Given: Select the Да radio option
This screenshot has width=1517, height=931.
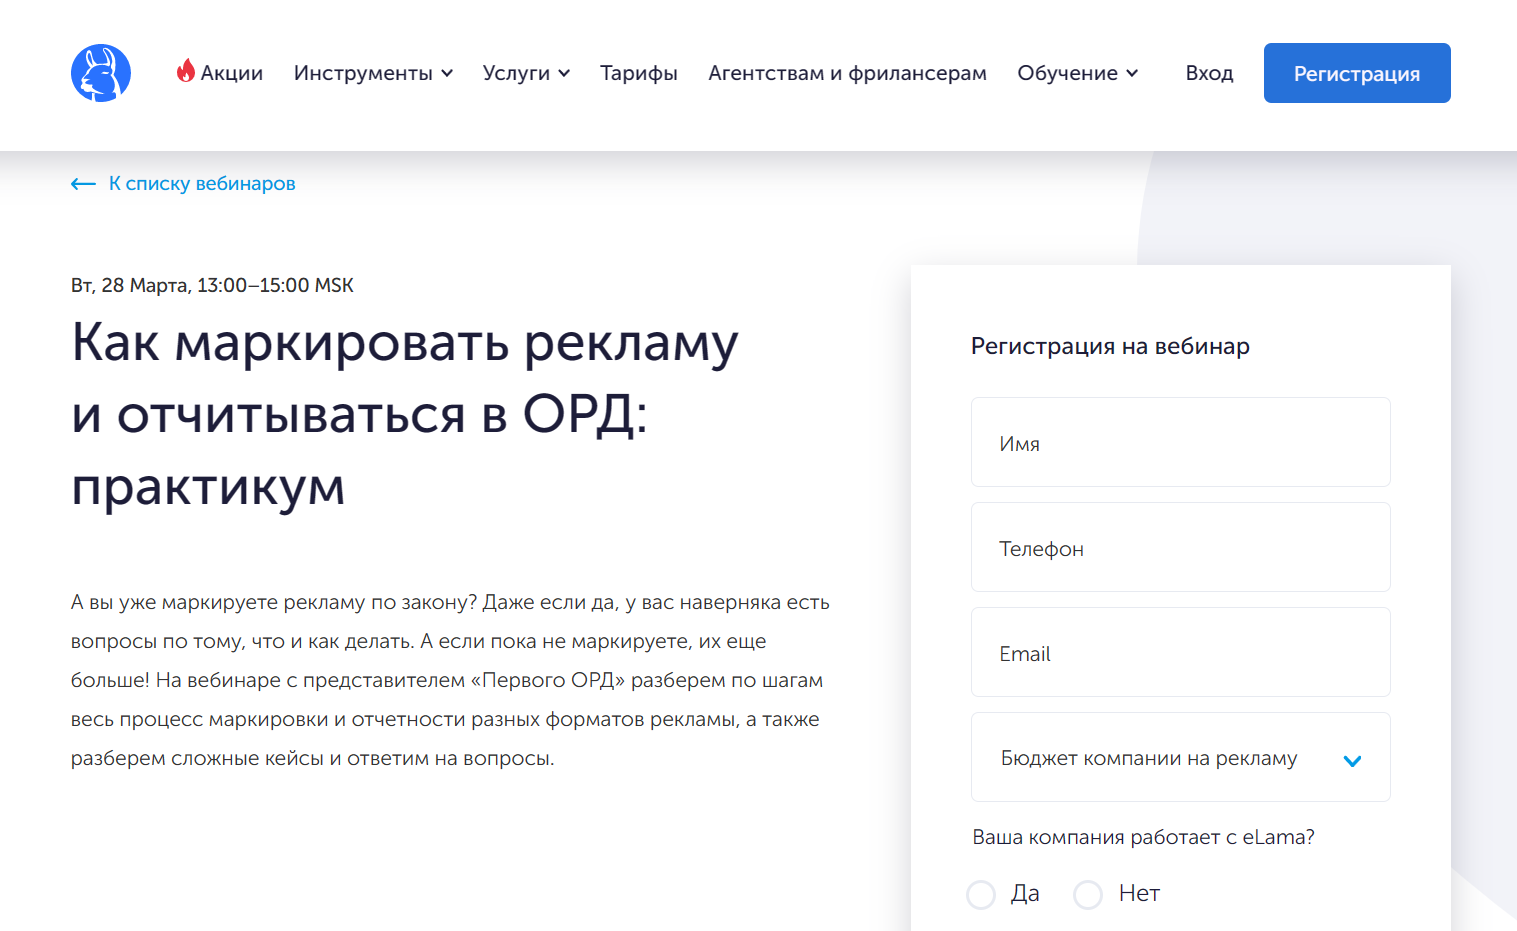Looking at the screenshot, I should pos(981,894).
